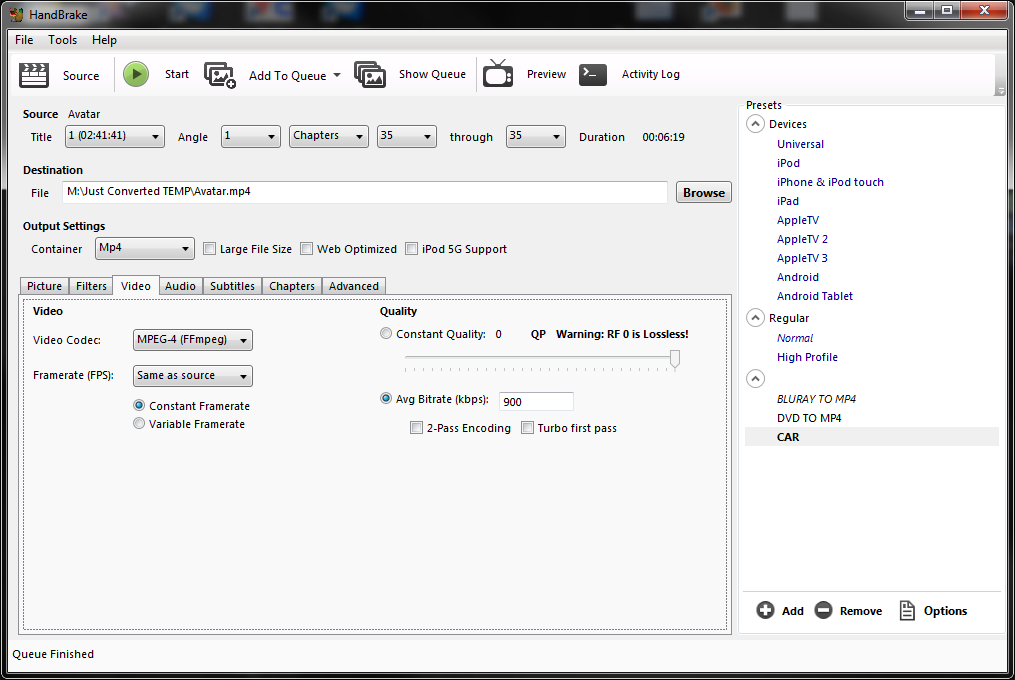This screenshot has height=680, width=1015.
Task: Open the Tools menu
Action: [x=62, y=40]
